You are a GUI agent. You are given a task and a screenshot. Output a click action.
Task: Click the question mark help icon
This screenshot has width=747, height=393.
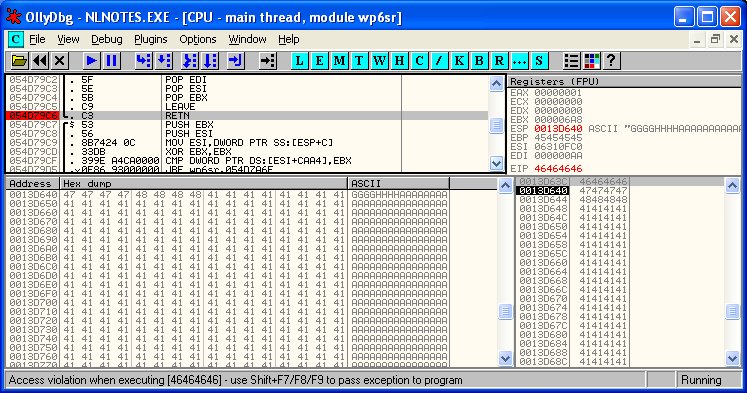[x=611, y=60]
